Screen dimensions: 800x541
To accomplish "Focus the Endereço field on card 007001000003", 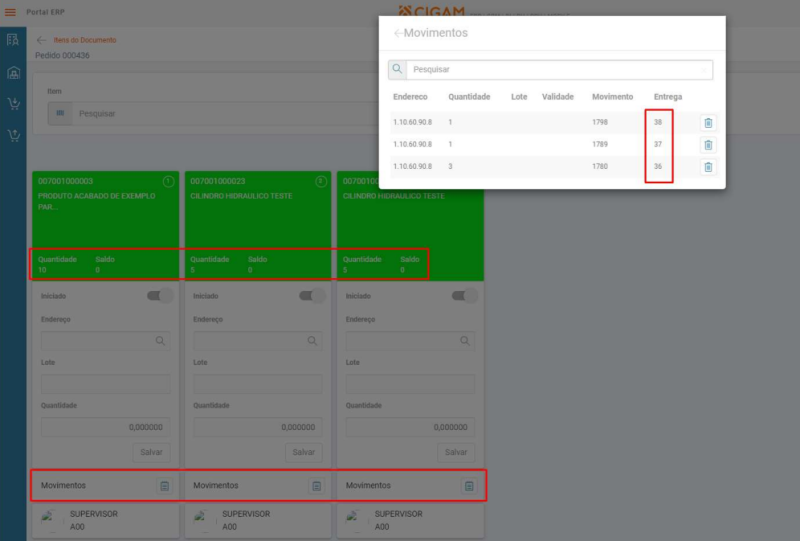I will (x=106, y=341).
